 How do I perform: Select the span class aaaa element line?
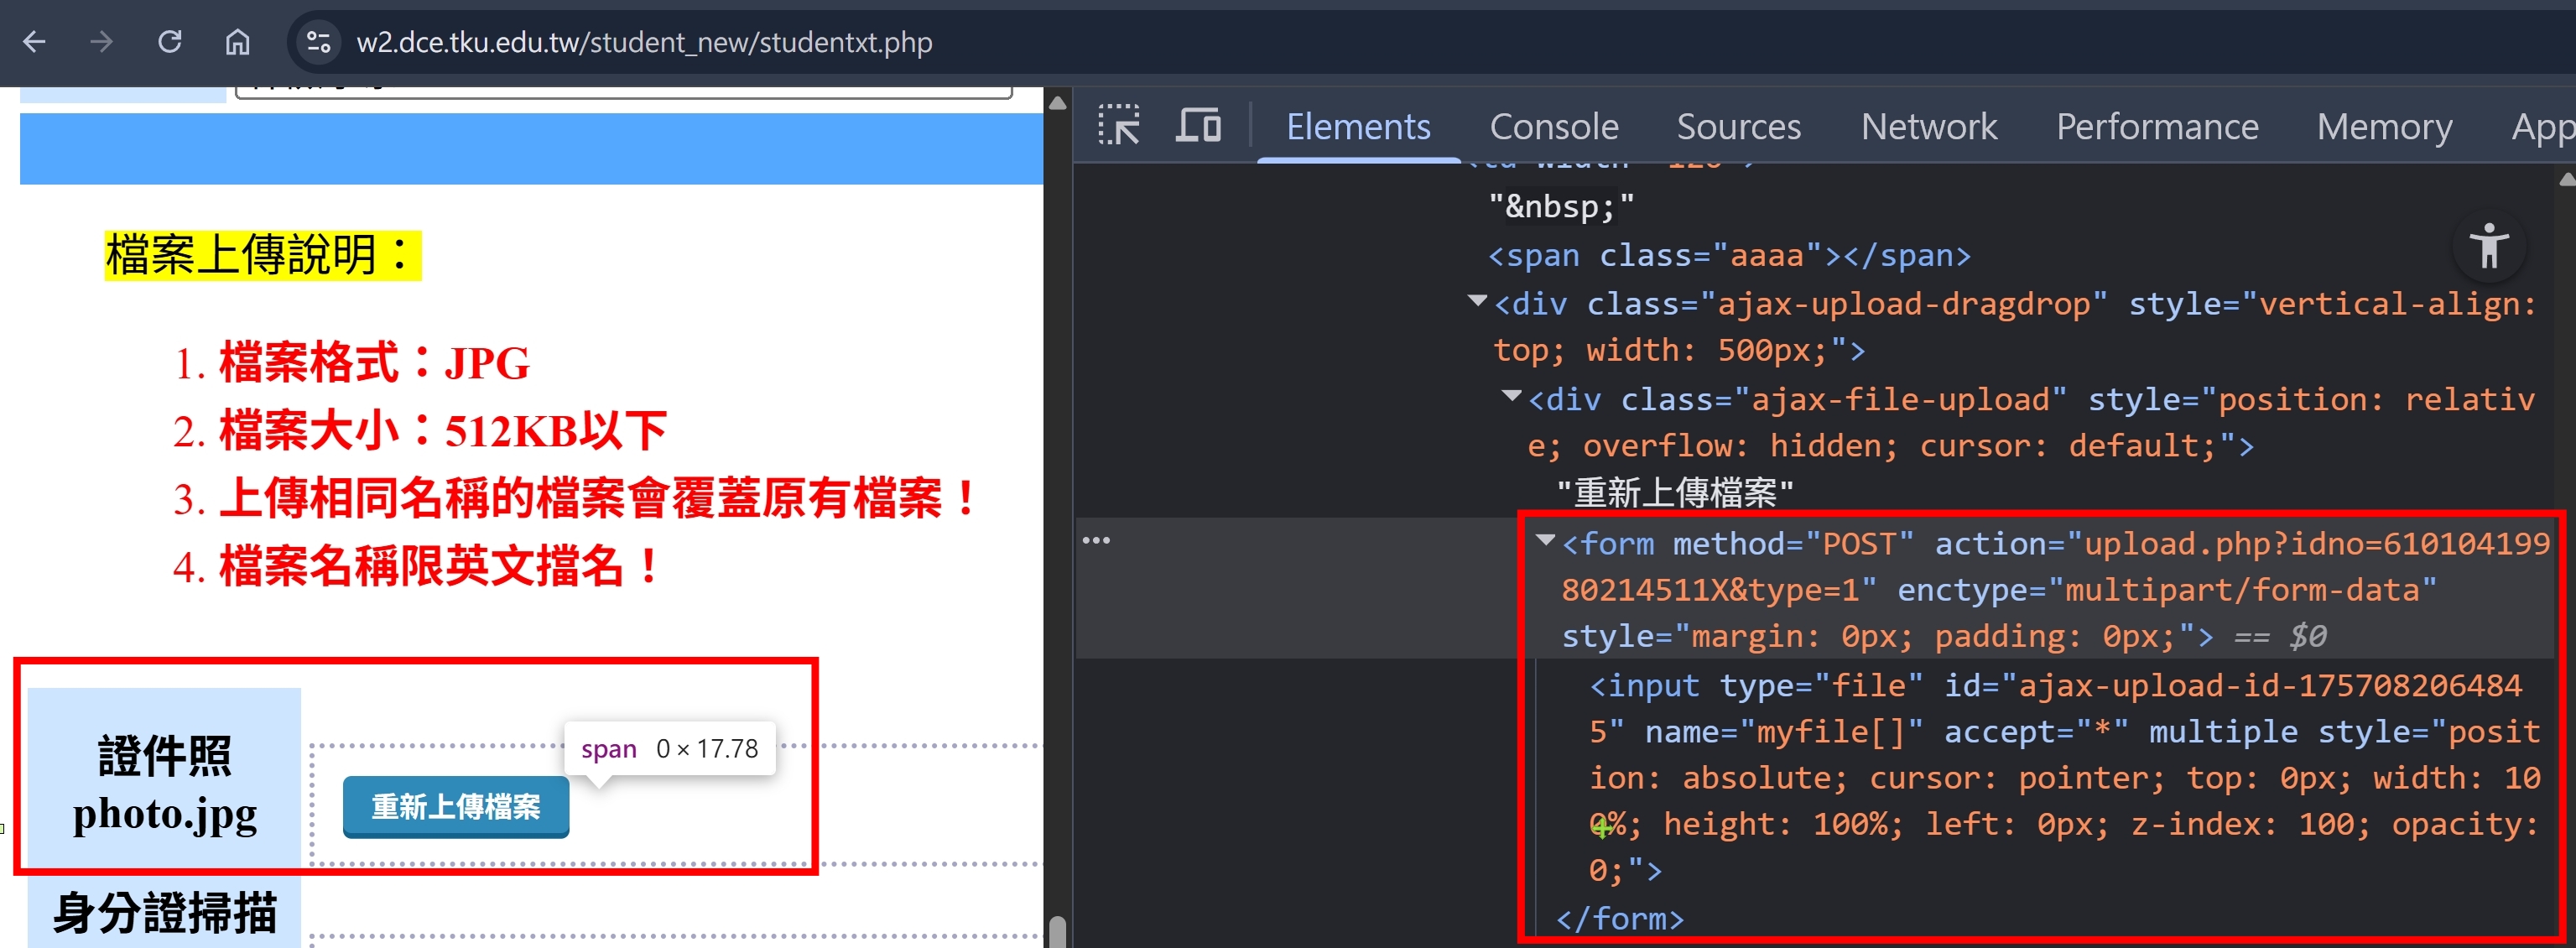(1729, 256)
